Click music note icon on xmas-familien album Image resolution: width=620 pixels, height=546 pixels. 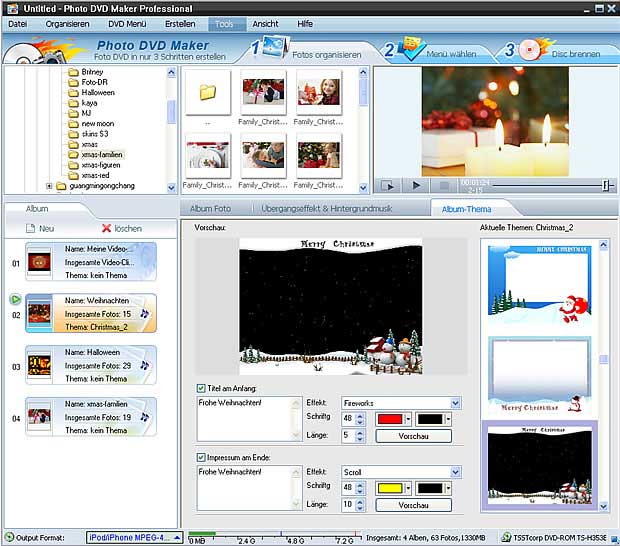point(145,417)
